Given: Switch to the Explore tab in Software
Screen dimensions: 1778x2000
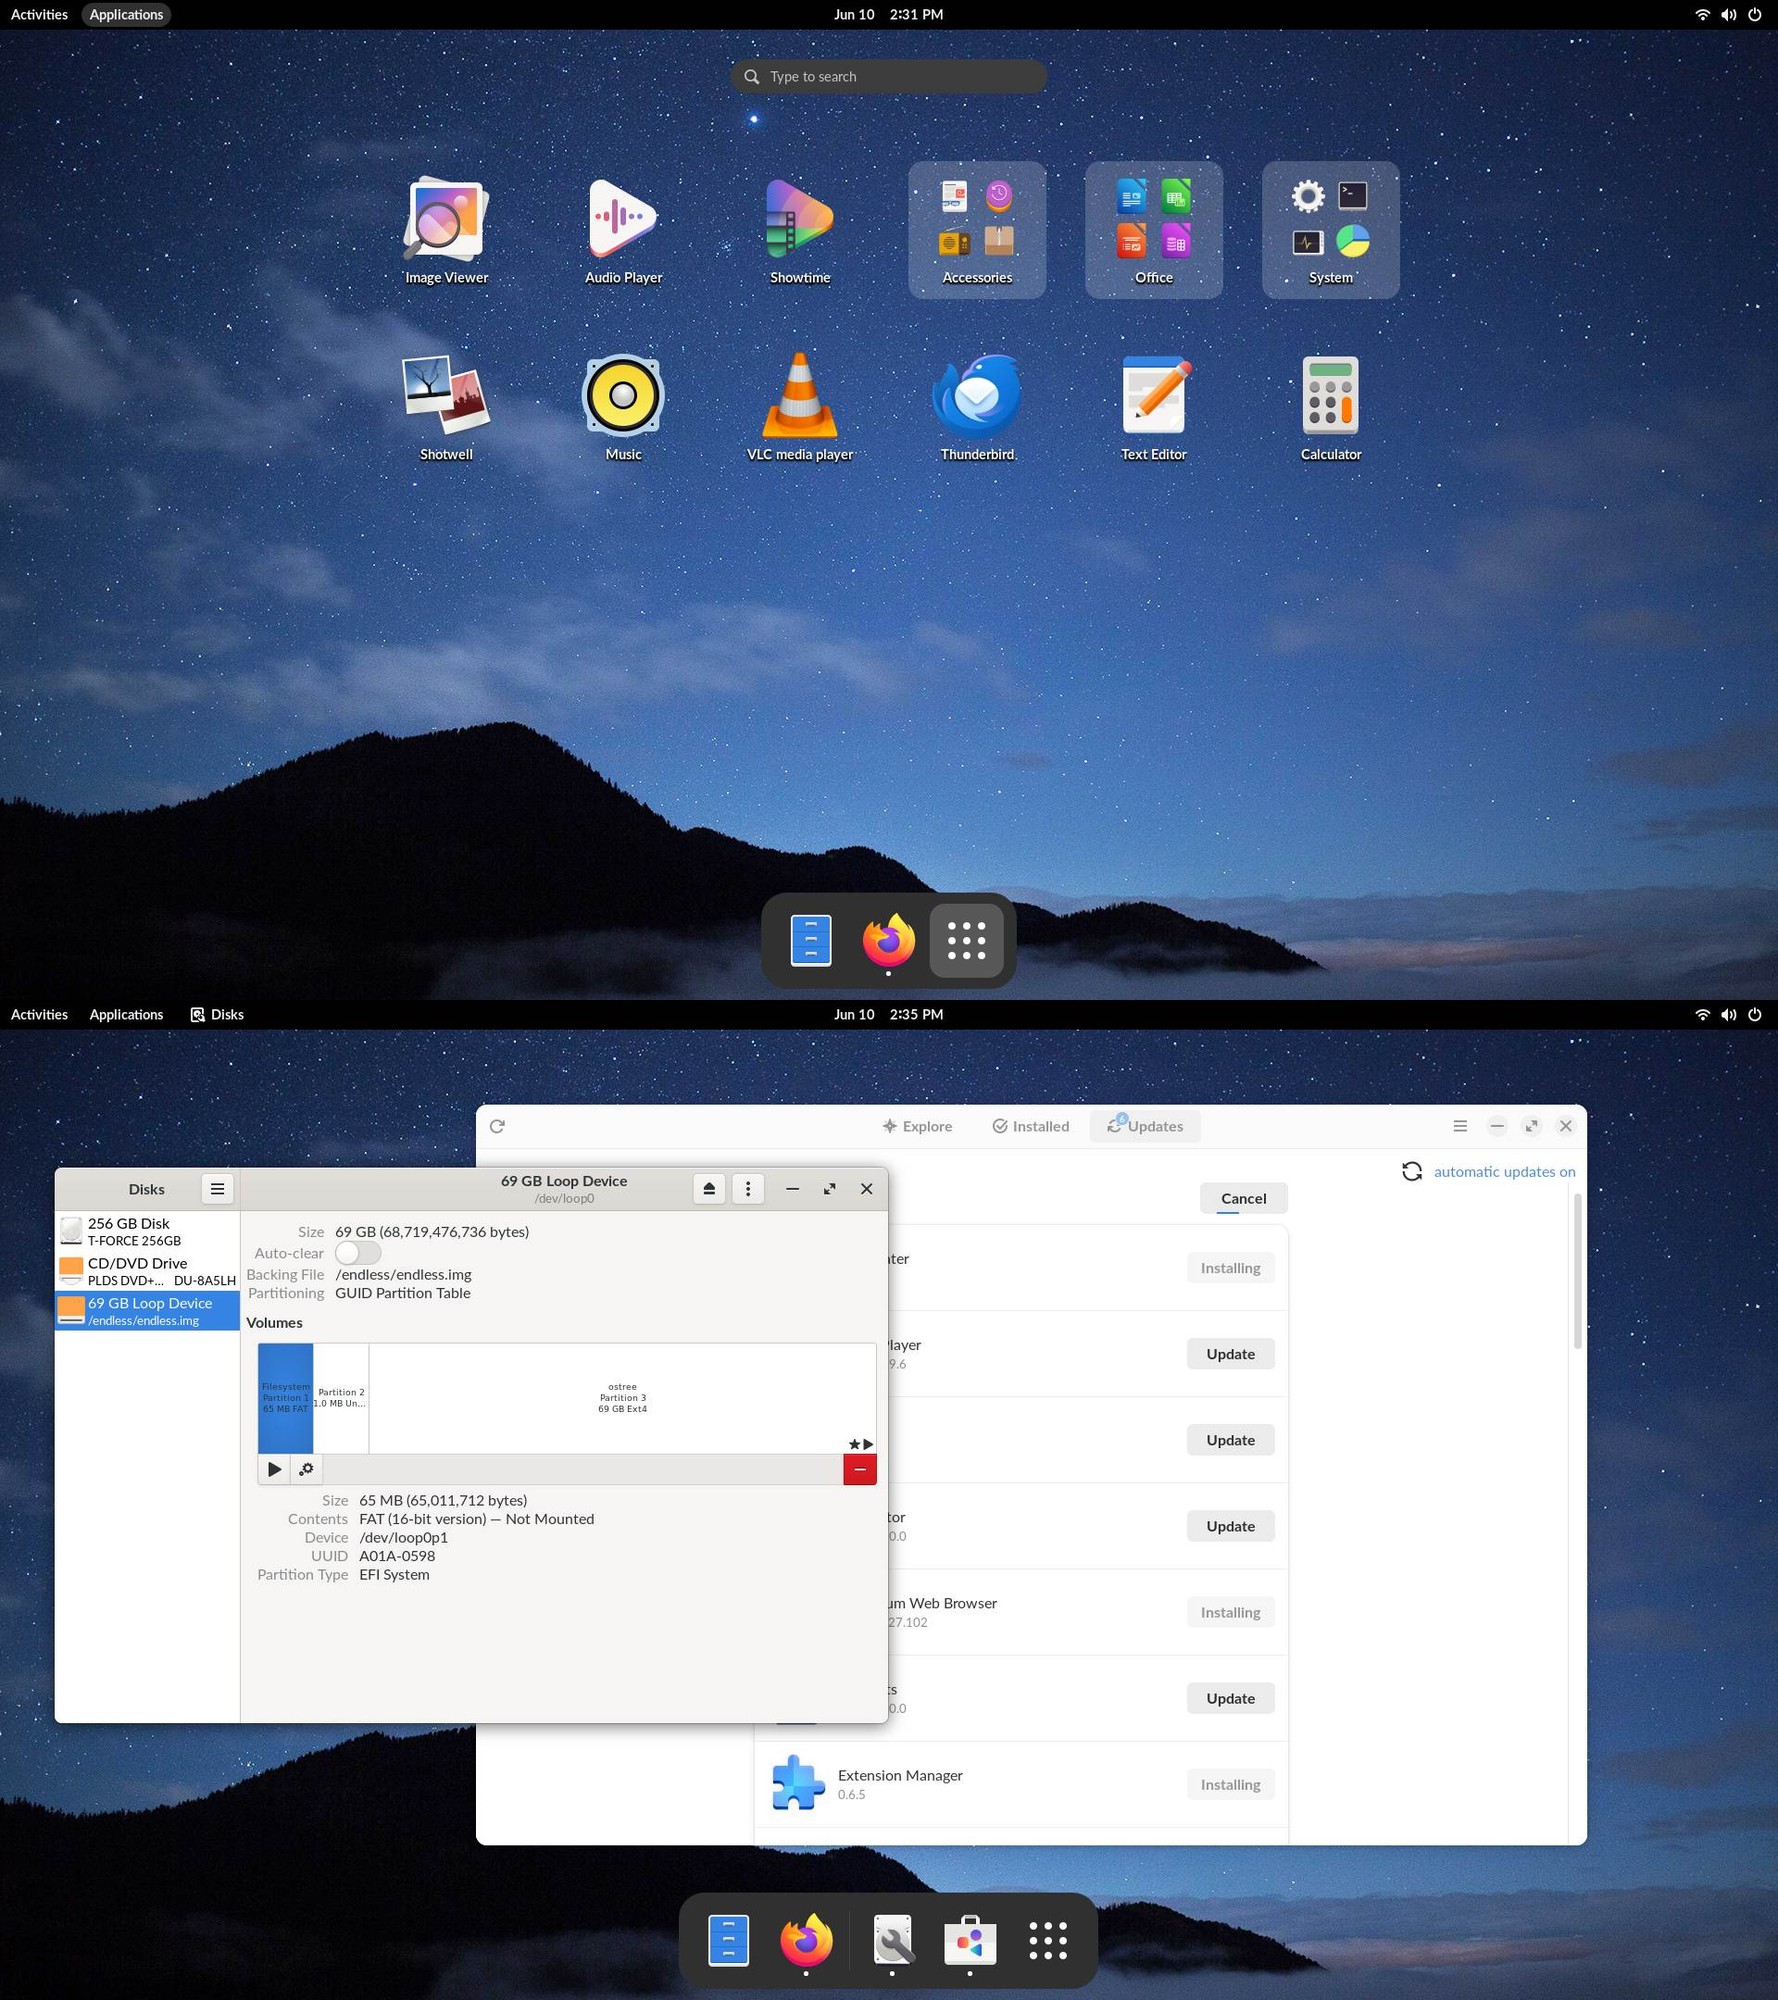Looking at the screenshot, I should click(x=917, y=1126).
